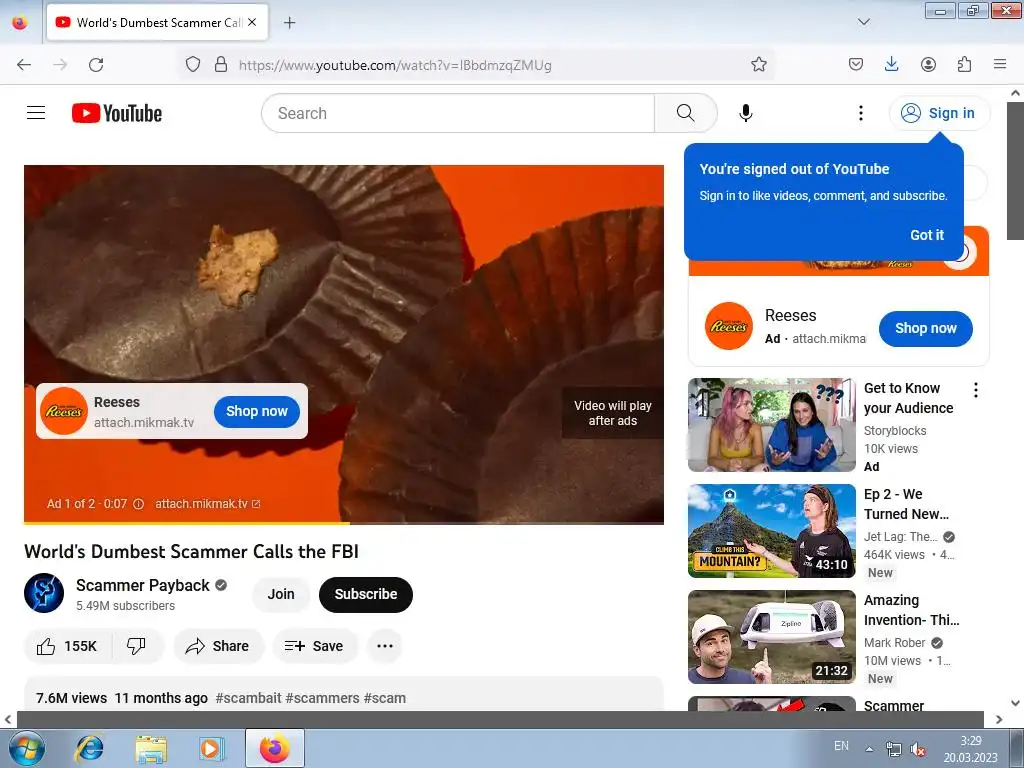Dislike the video with thumbs down
This screenshot has height=768, width=1024.
(136, 646)
